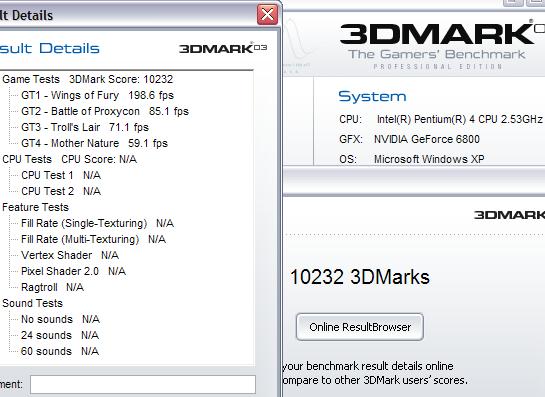The image size is (545, 397).
Task: Select Fill Rate (Single-Texturing) row
Action: (97, 223)
